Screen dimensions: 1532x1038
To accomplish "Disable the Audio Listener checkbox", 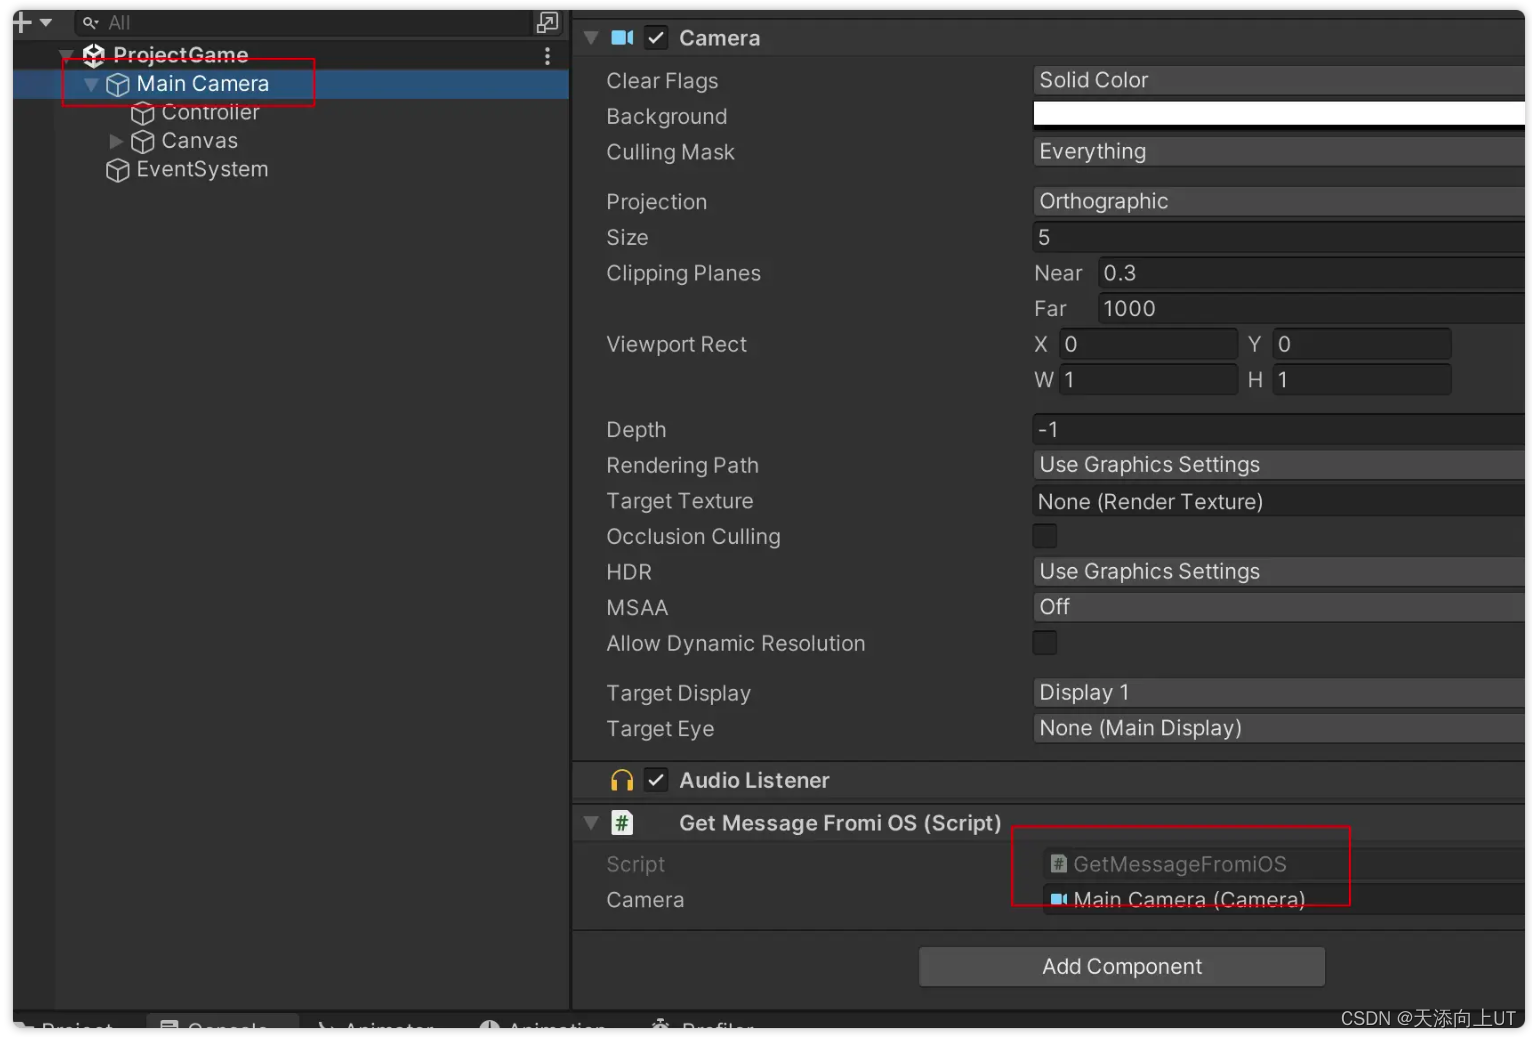I will tap(656, 779).
